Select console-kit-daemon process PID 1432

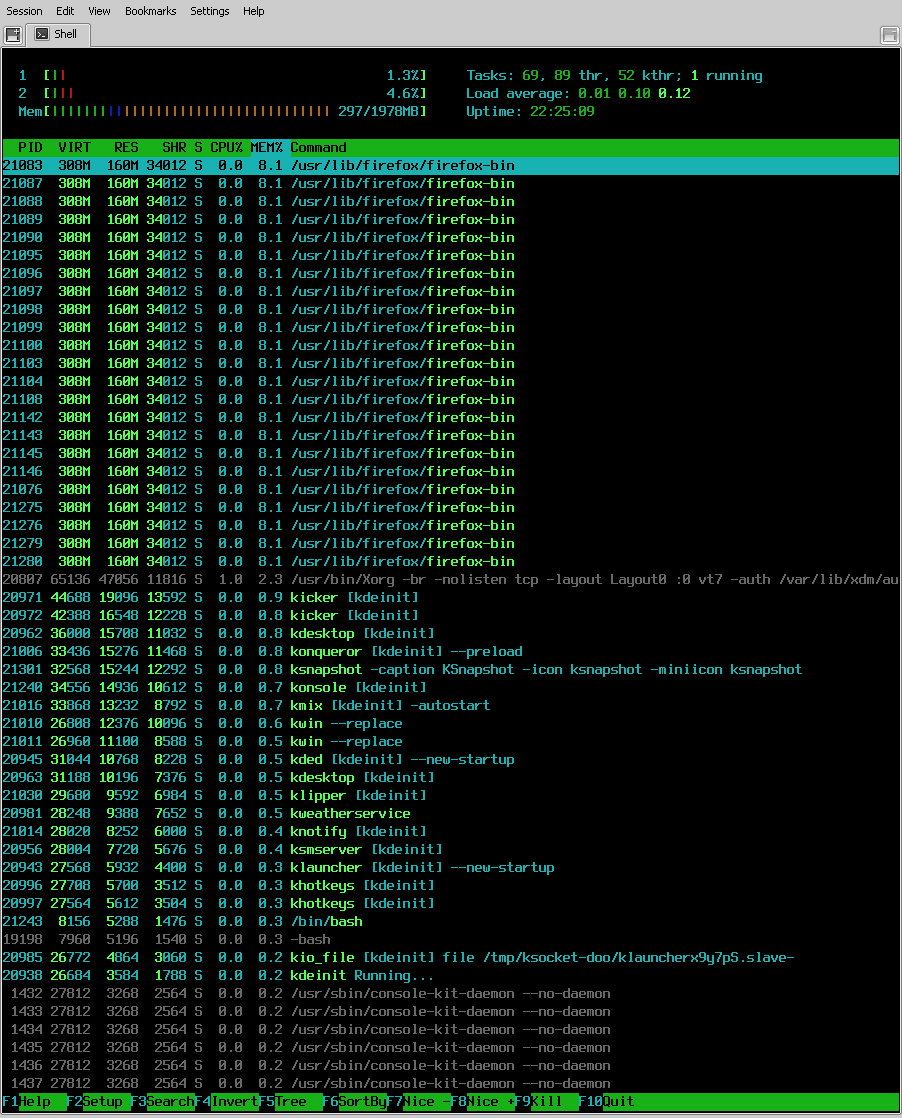451,994
